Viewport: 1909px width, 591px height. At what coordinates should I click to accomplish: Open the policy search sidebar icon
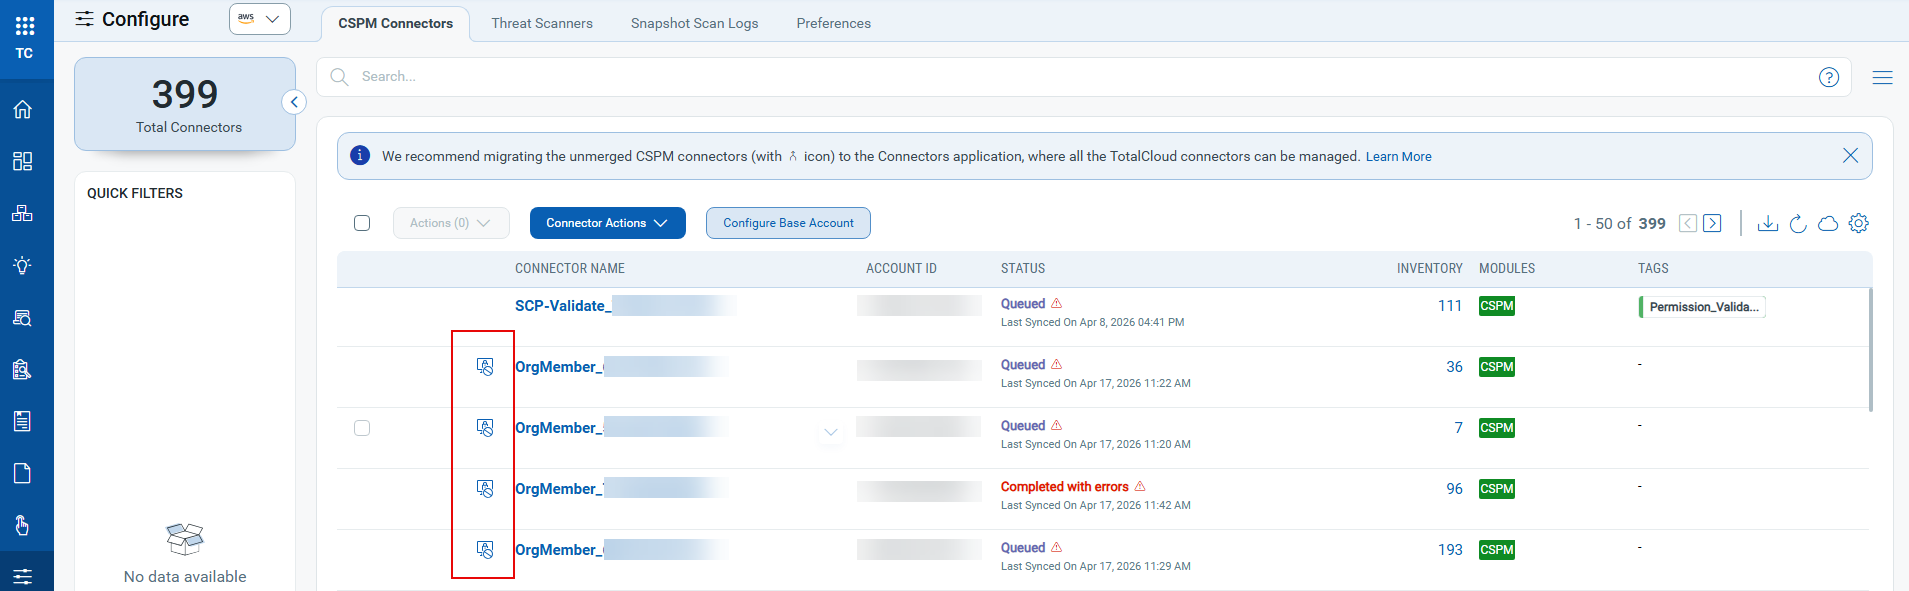click(22, 369)
